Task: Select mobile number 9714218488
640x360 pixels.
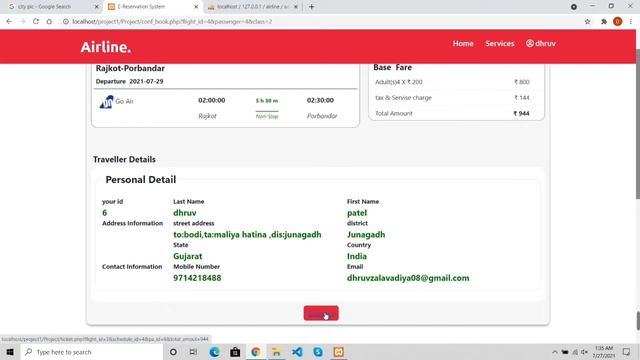Action: (x=197, y=278)
